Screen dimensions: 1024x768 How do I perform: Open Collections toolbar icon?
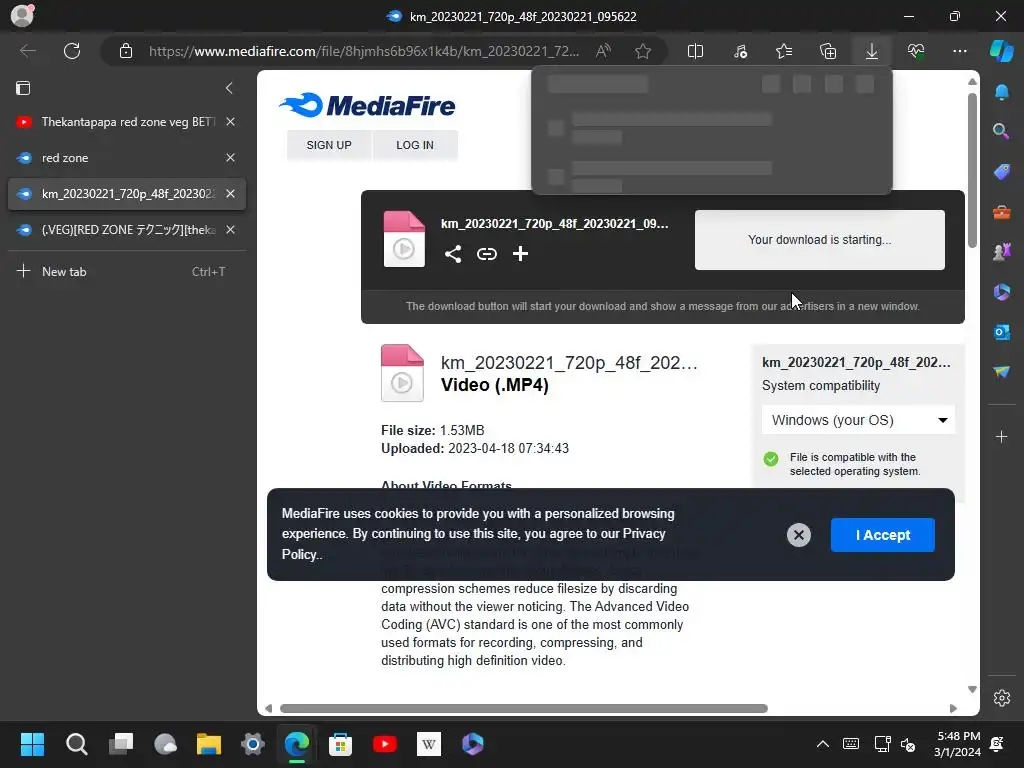click(x=827, y=51)
